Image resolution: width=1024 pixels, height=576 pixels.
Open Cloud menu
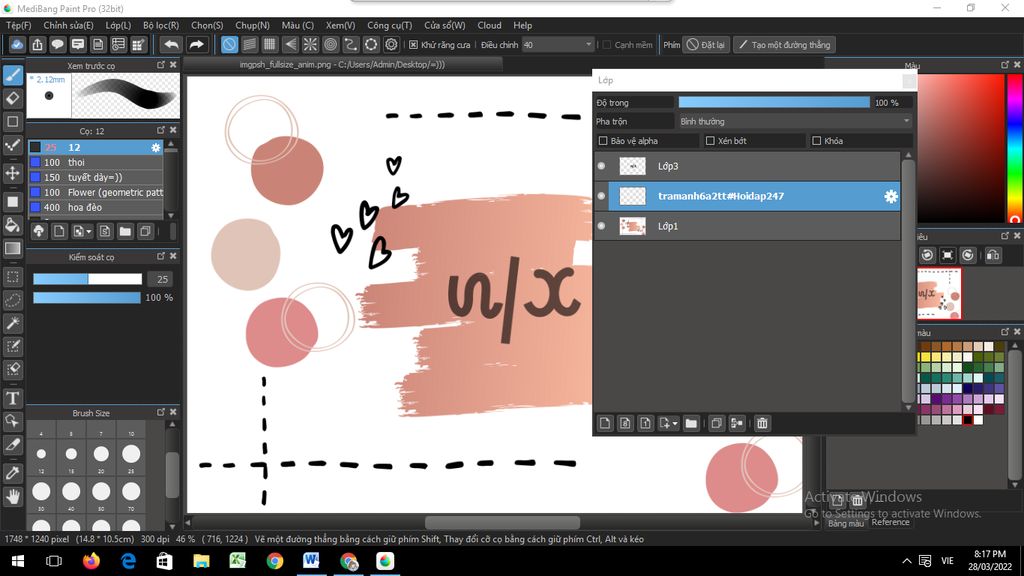(x=489, y=25)
